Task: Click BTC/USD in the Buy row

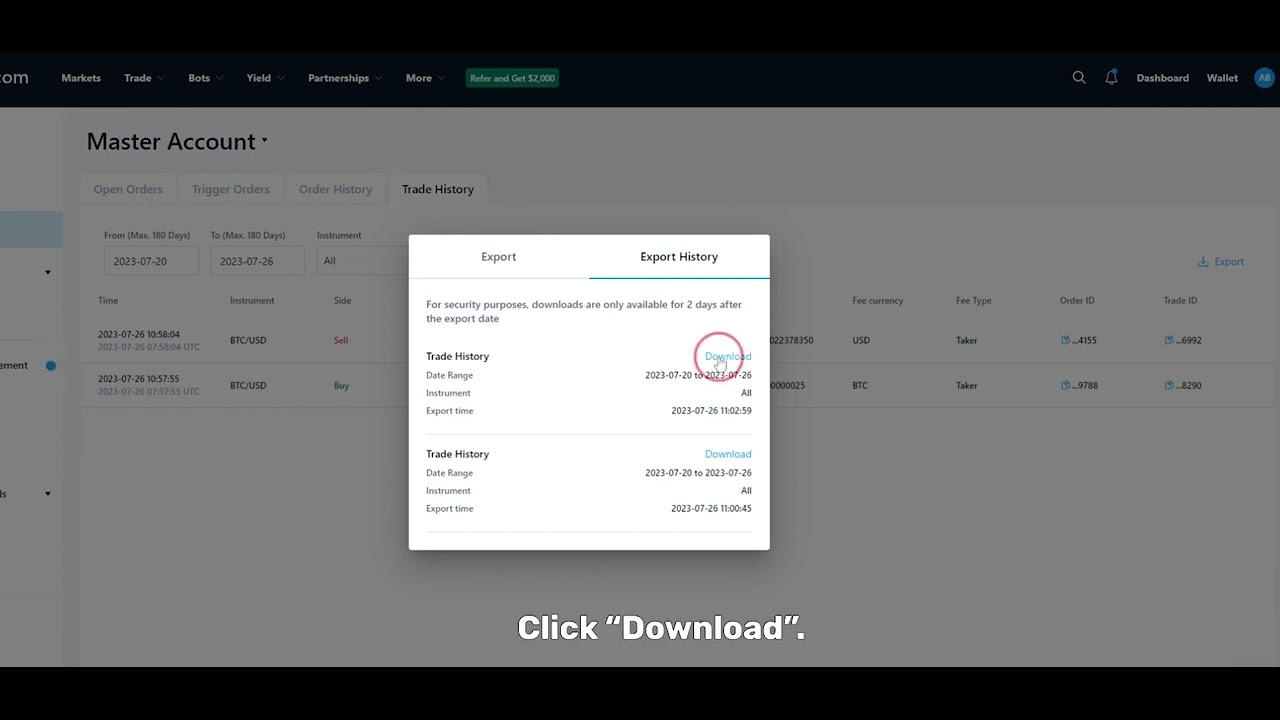Action: coord(248,385)
